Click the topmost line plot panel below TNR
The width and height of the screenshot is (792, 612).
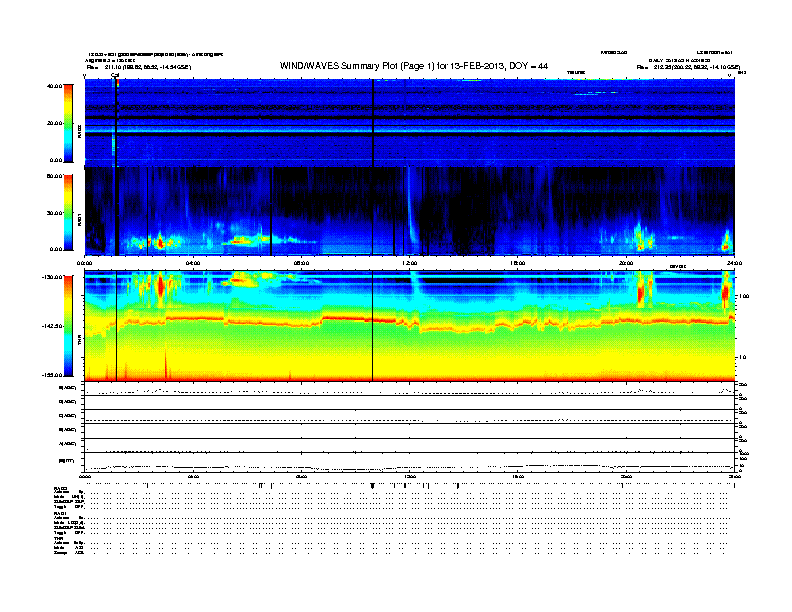coord(410,389)
